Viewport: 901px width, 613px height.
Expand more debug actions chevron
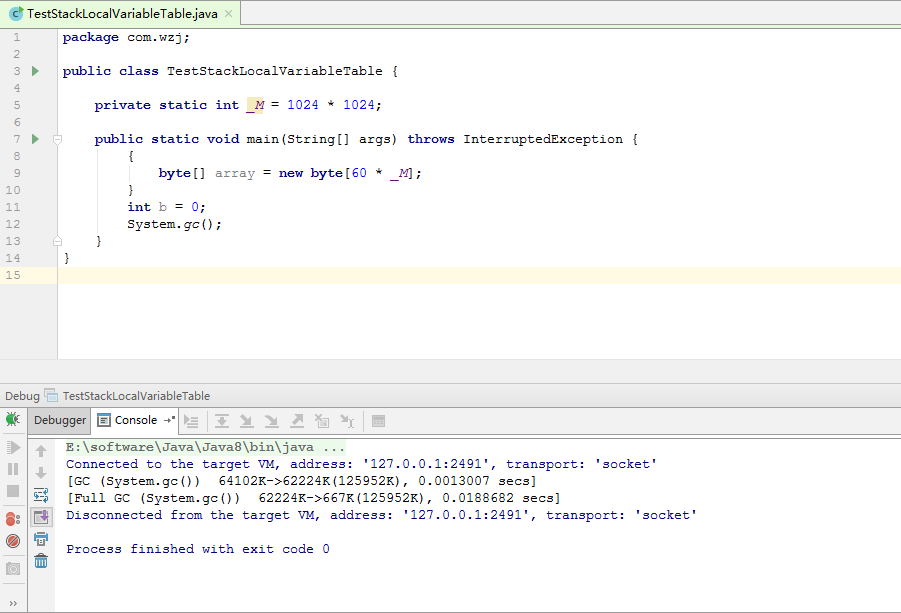tap(13, 603)
